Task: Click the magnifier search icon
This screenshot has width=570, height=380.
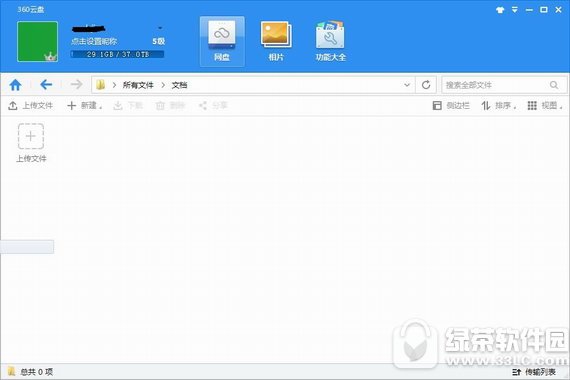Action: tap(554, 85)
